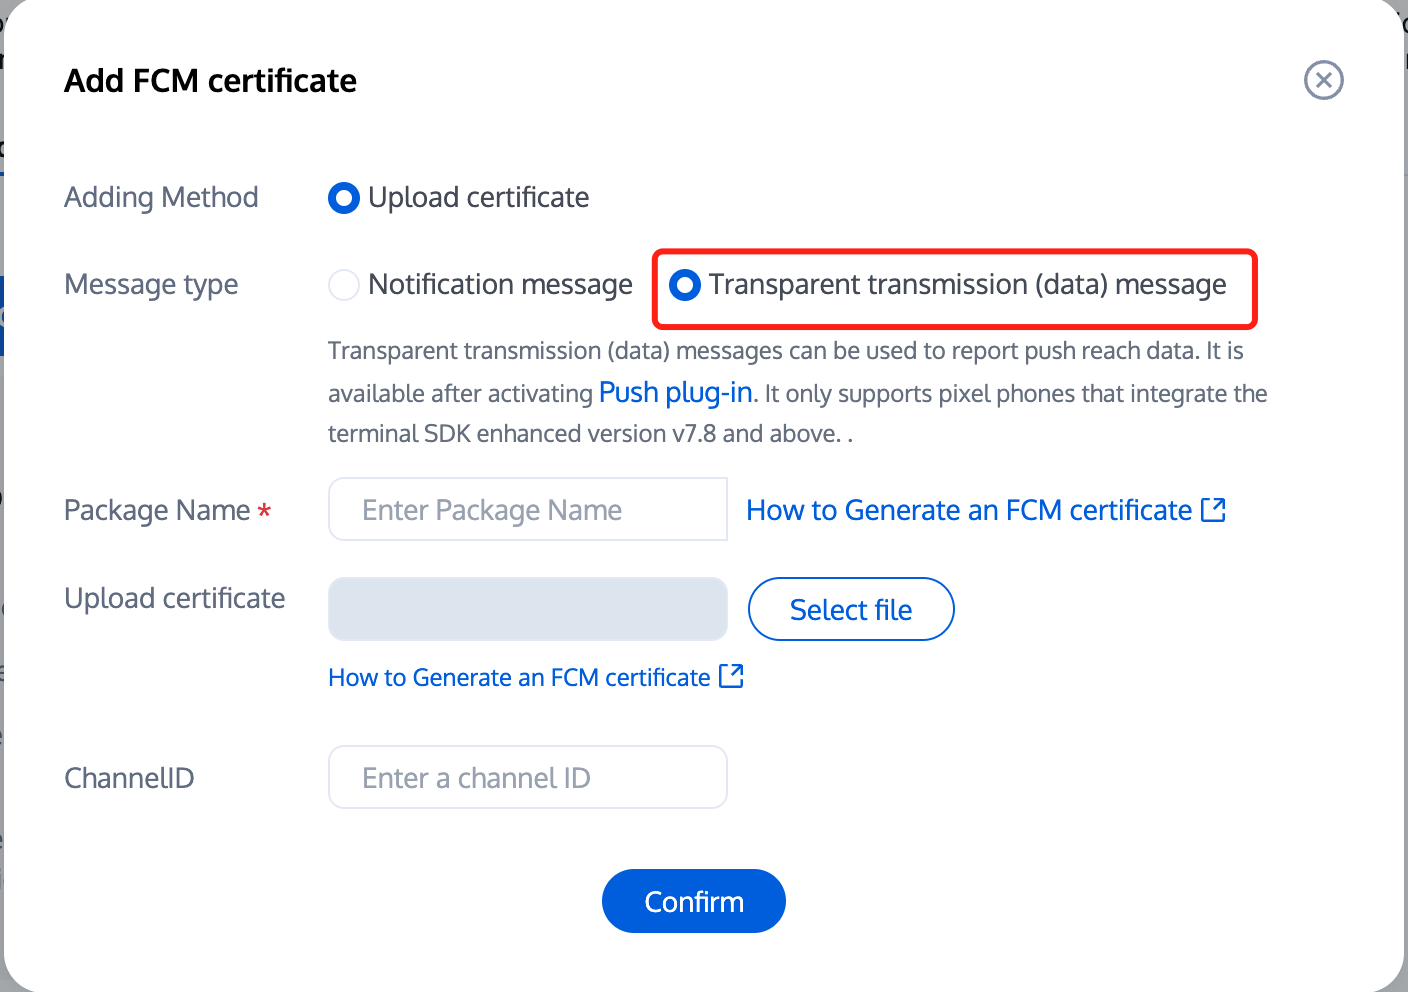
Task: Click the Adding Method label
Action: click(161, 198)
